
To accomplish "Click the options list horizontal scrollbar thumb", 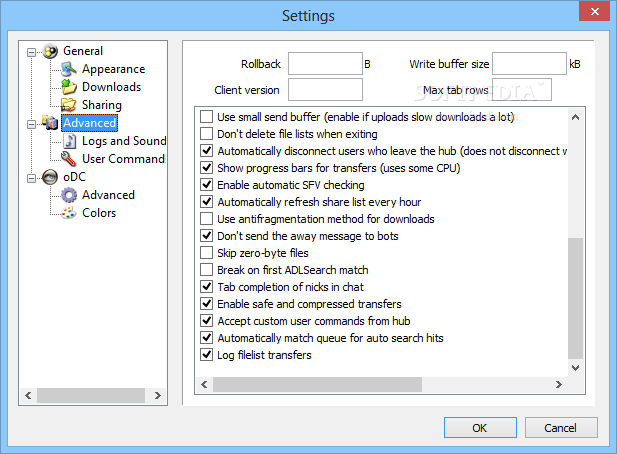I will 317,384.
